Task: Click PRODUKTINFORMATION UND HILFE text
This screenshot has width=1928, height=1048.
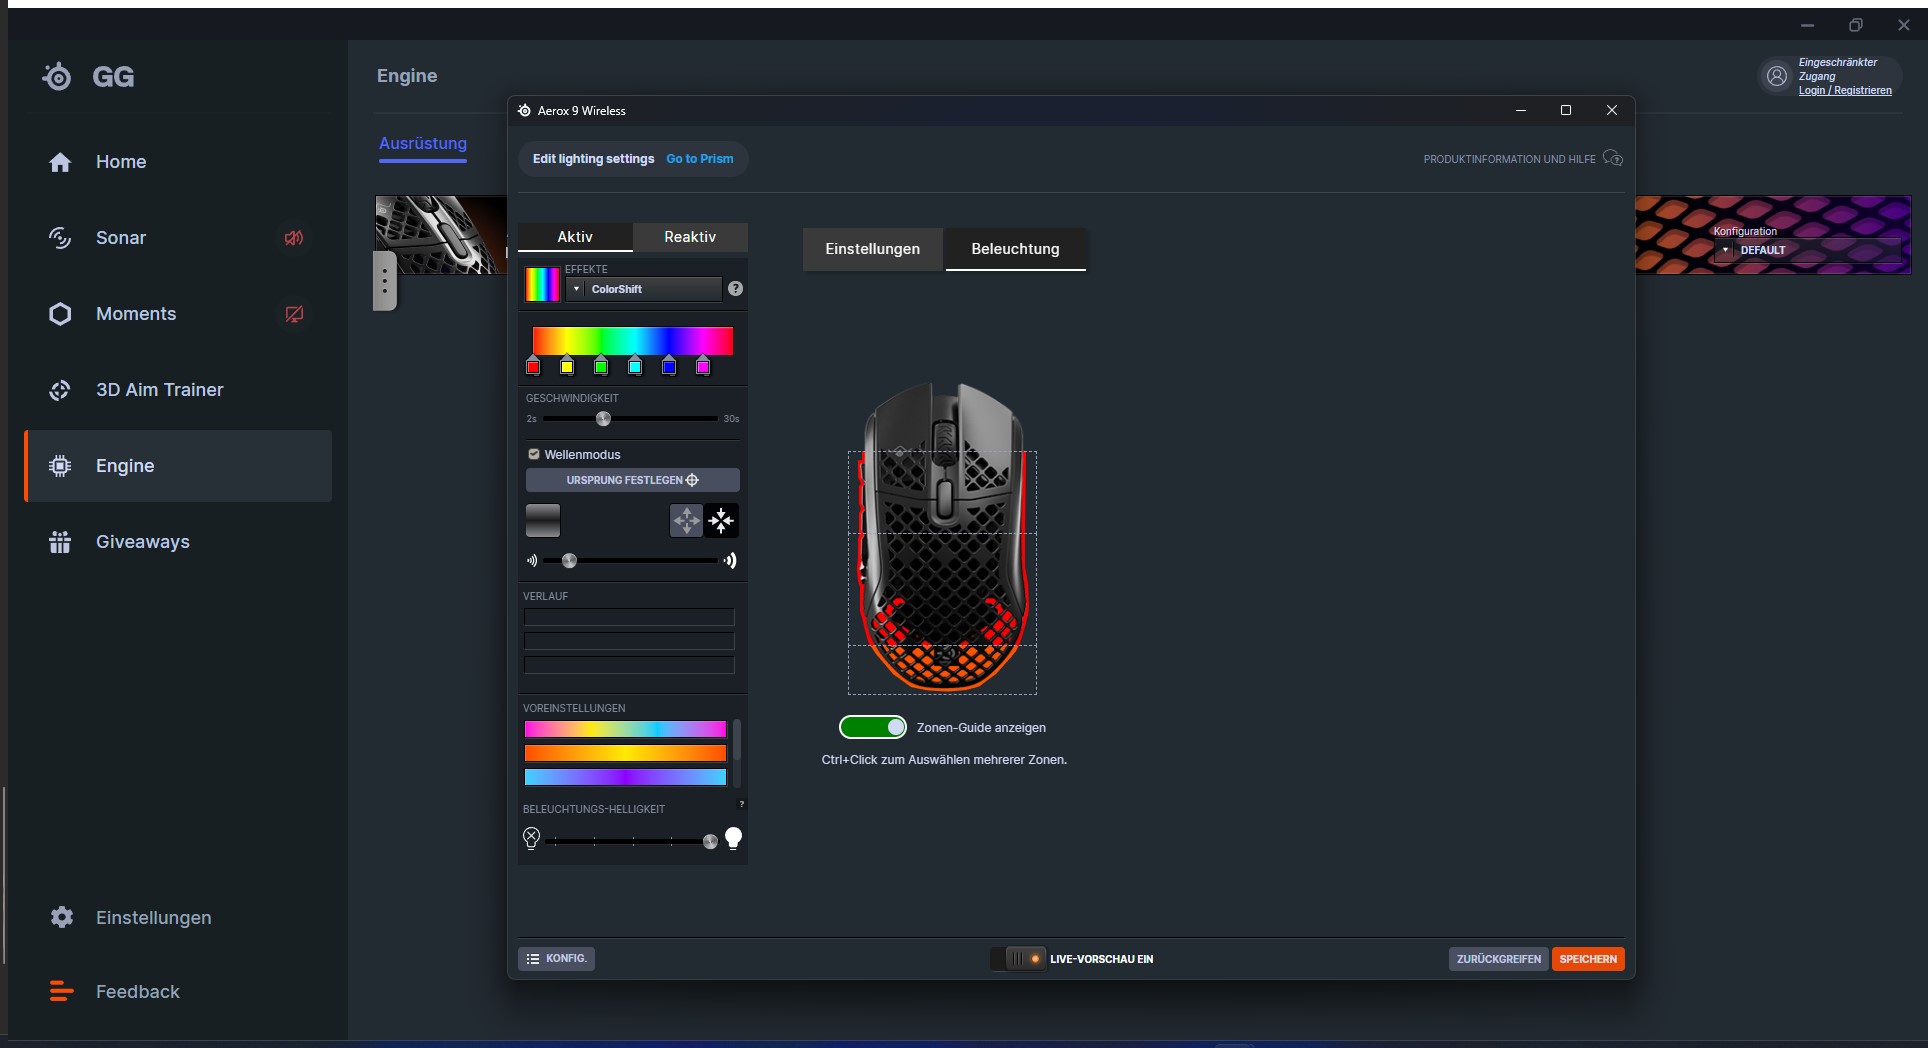Action: point(1509,159)
